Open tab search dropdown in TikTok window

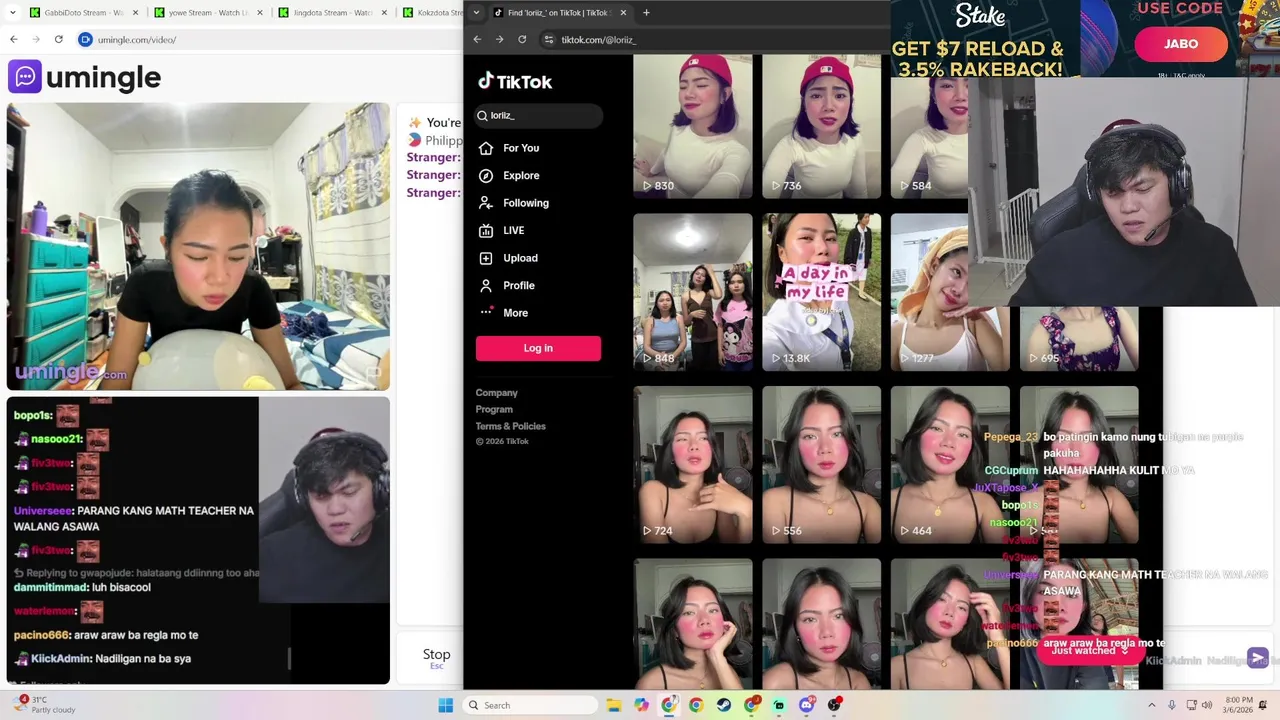pyautogui.click(x=476, y=13)
